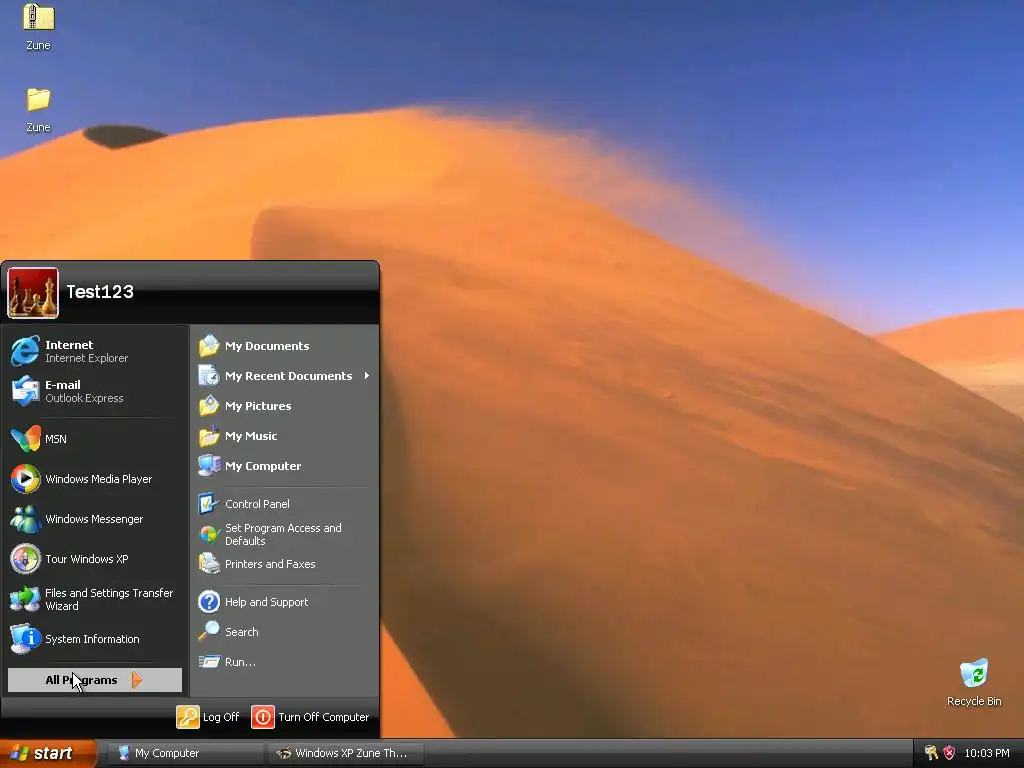Click the MSN label text
The width and height of the screenshot is (1024, 768).
[56, 439]
